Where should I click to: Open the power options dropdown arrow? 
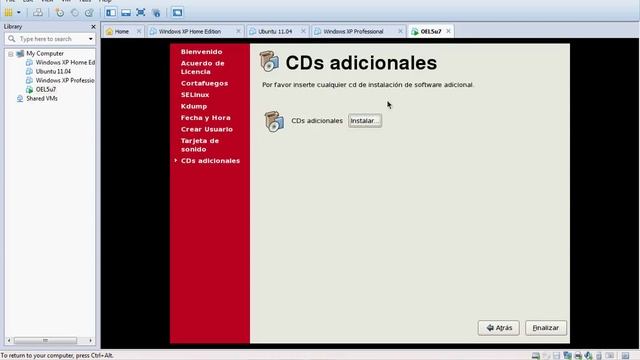pos(19,13)
